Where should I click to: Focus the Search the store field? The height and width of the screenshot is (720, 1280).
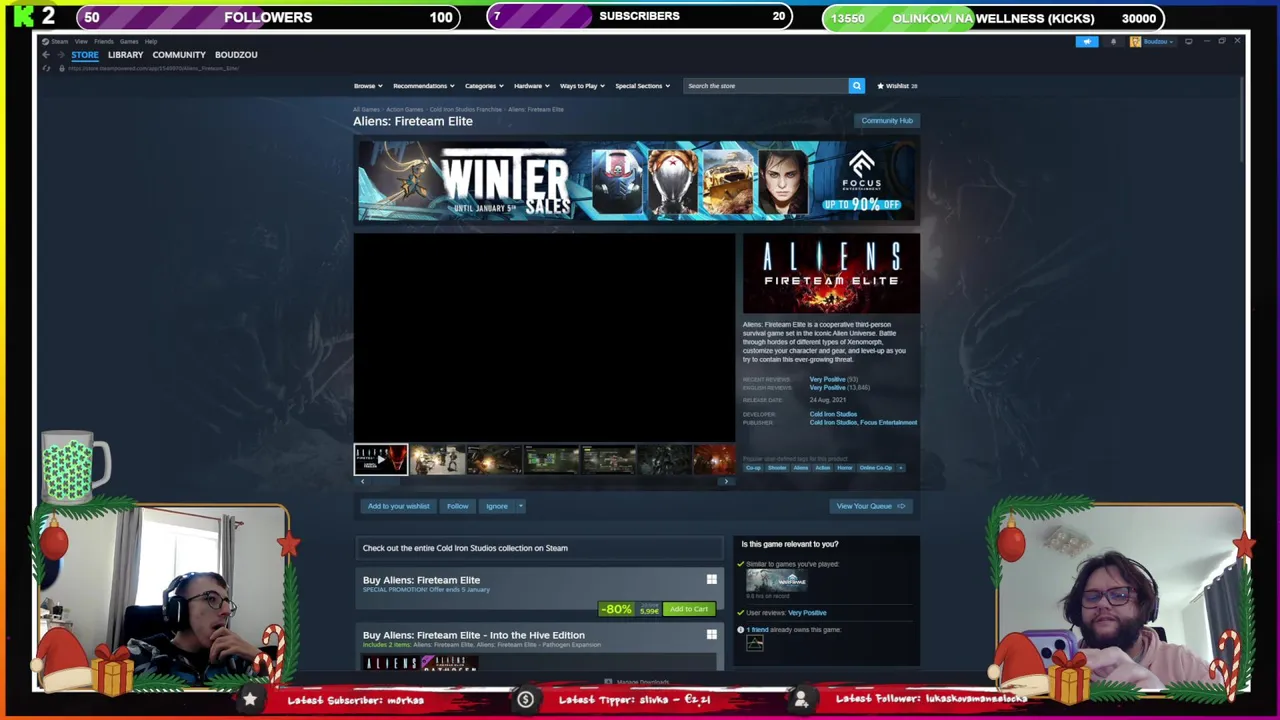[x=765, y=86]
